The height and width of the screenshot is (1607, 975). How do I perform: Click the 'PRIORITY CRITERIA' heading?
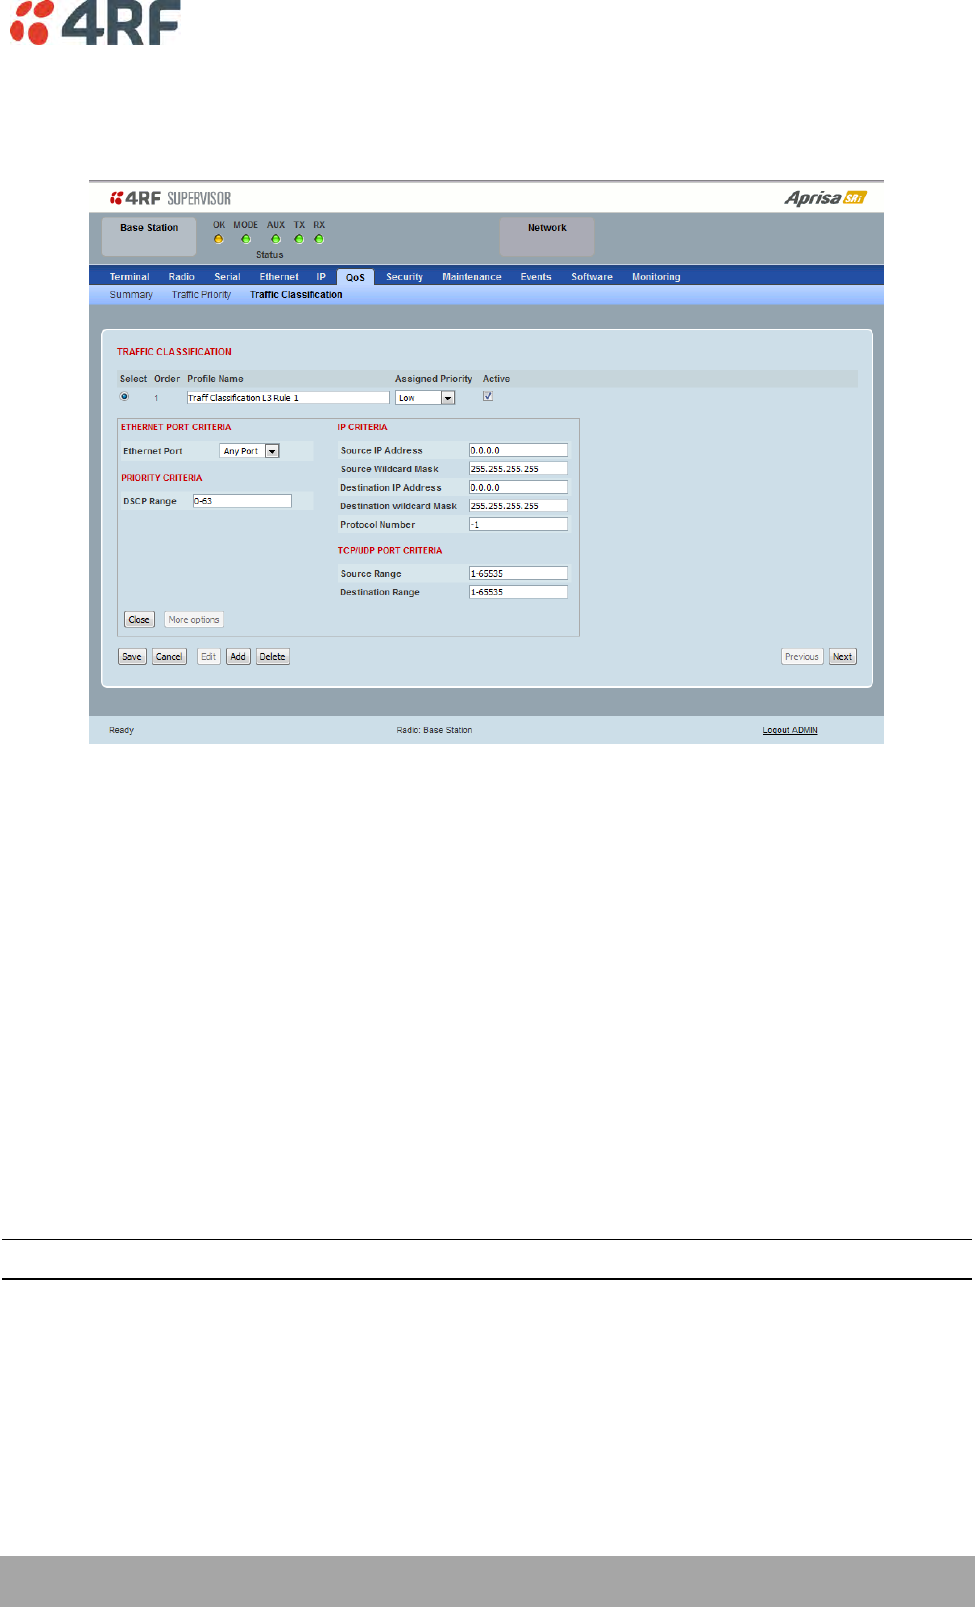tap(161, 478)
